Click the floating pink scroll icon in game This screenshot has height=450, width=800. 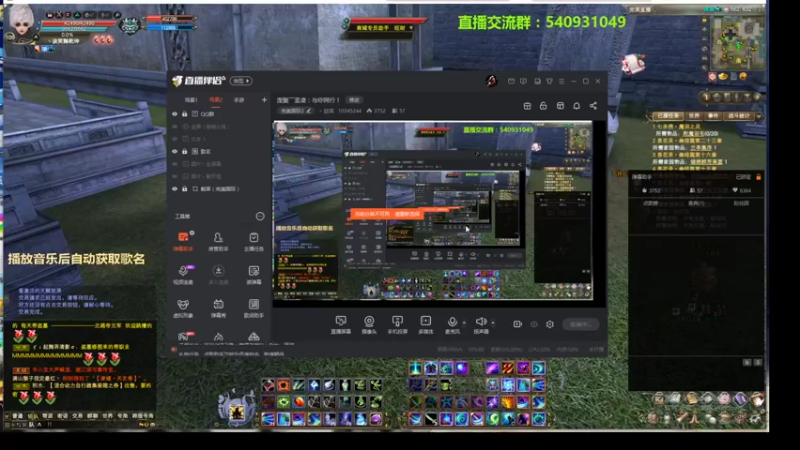tap(633, 63)
